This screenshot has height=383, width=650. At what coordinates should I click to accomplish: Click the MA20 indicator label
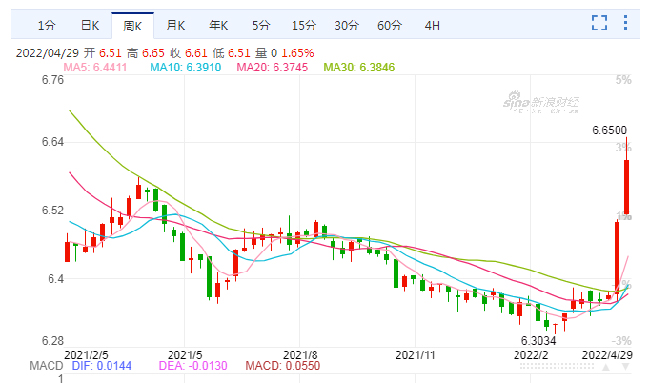pyautogui.click(x=272, y=67)
